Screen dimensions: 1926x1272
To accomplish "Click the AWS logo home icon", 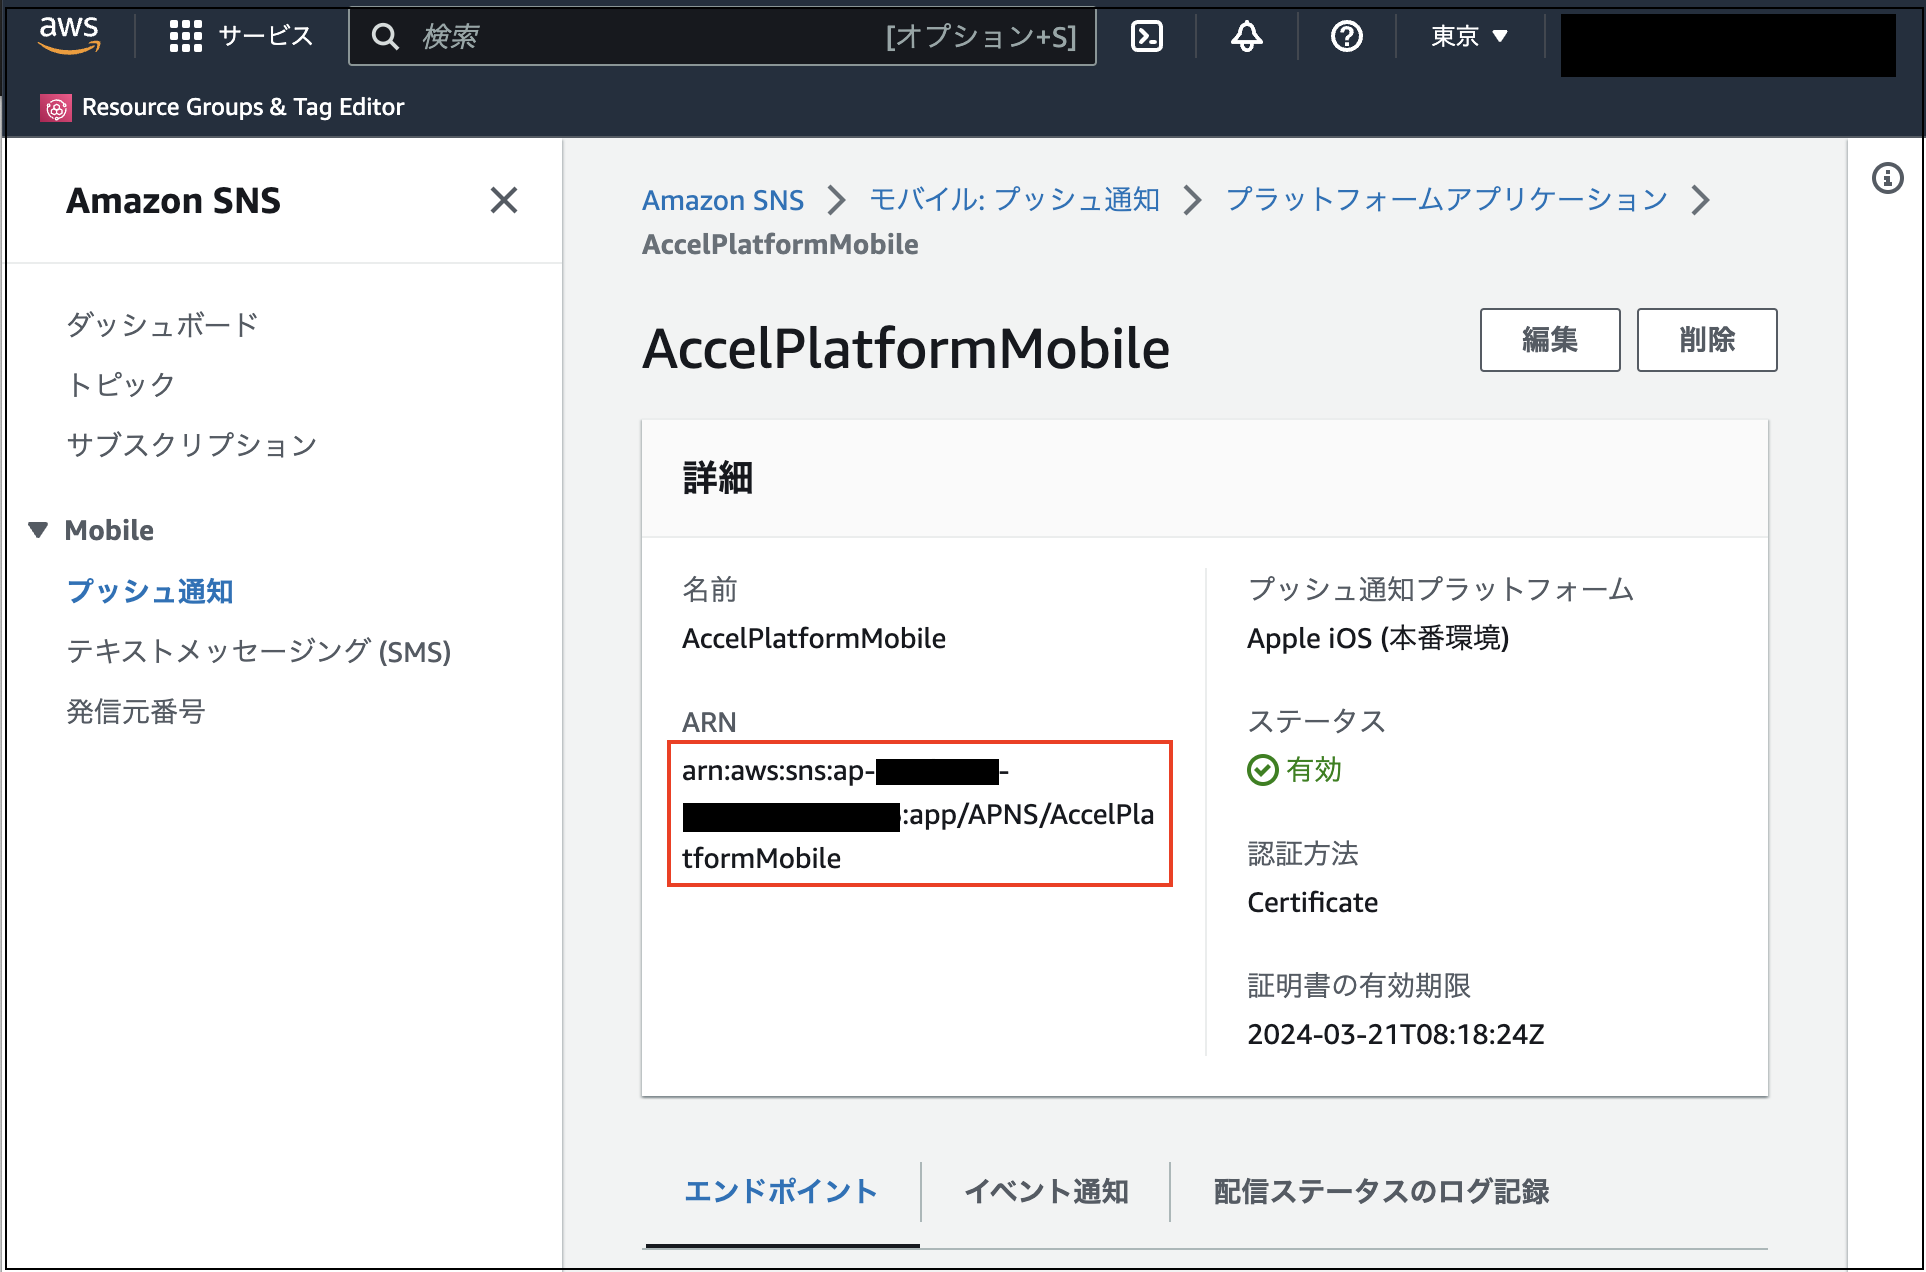I will coord(68,35).
